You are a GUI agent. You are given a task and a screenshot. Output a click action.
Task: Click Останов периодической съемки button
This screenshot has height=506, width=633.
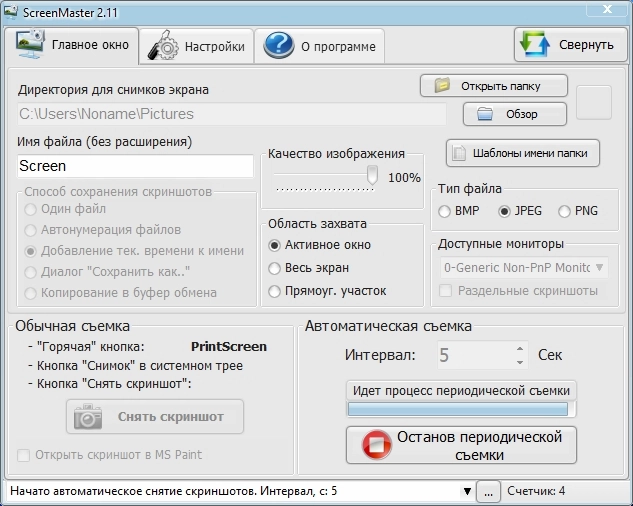click(461, 445)
